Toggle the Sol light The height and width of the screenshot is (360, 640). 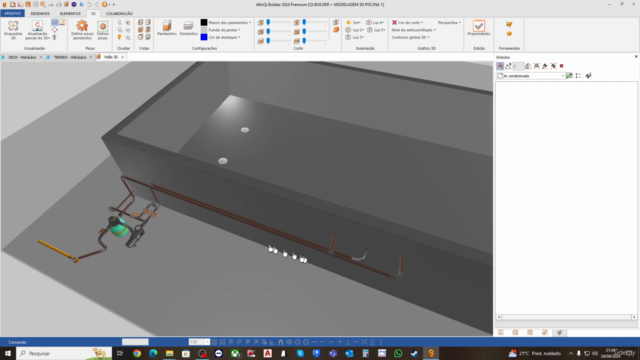[x=353, y=22]
